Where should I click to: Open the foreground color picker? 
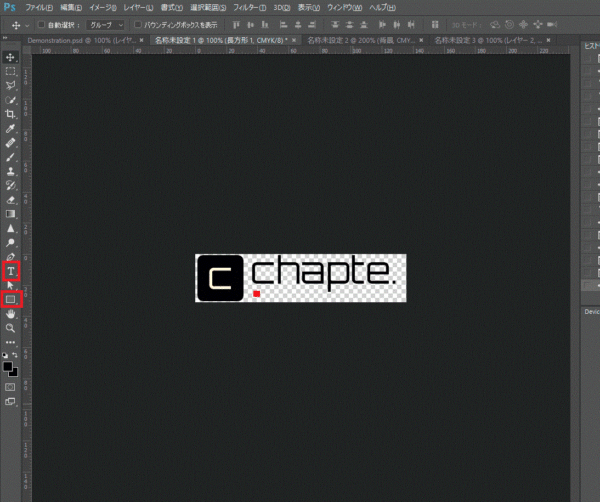(7, 366)
